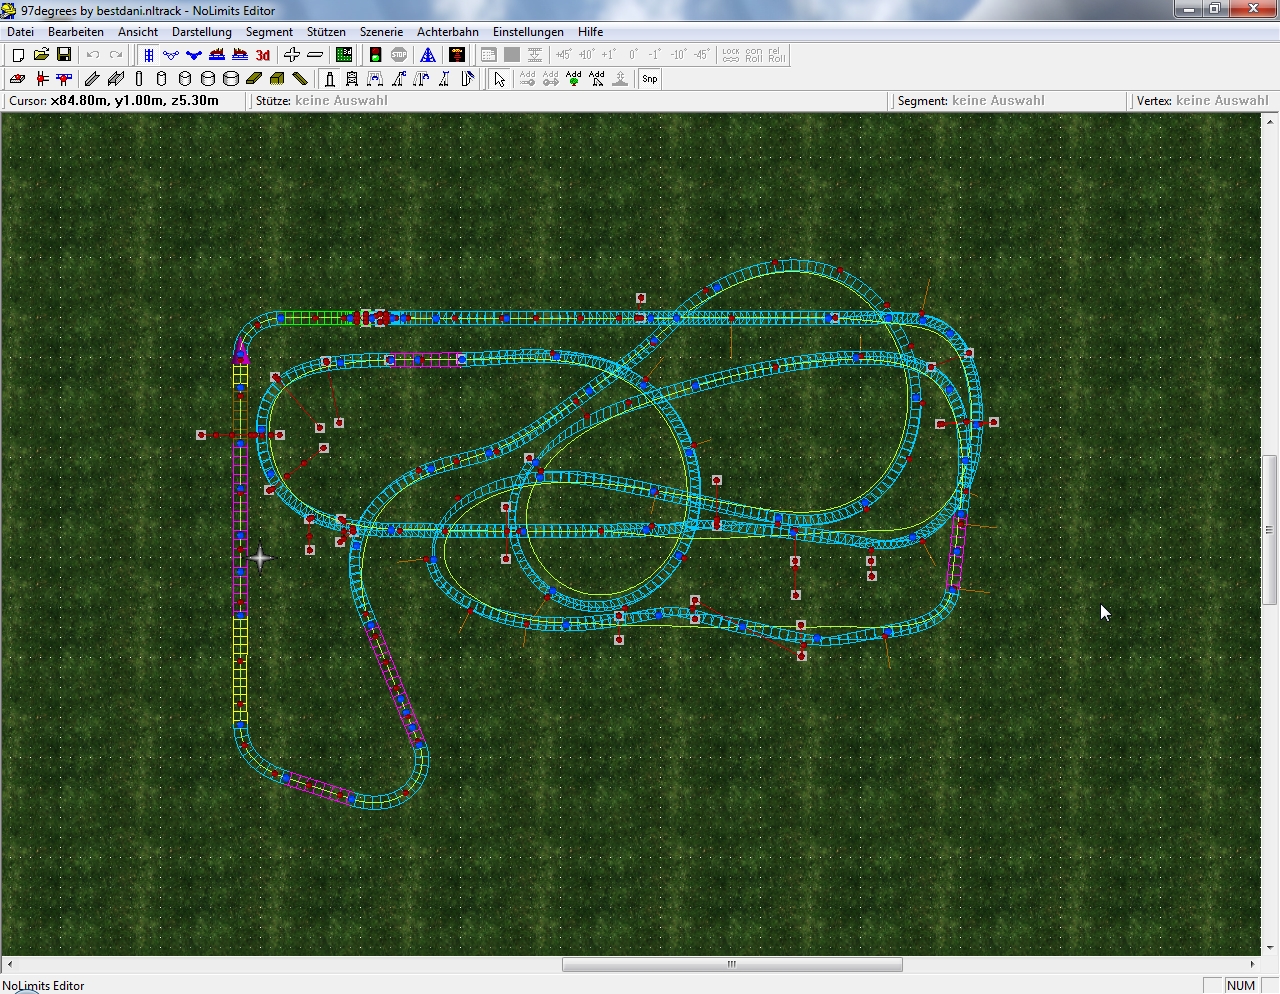This screenshot has width=1280, height=994.
Task: Click the Add tree scenery icon
Action: (x=574, y=79)
